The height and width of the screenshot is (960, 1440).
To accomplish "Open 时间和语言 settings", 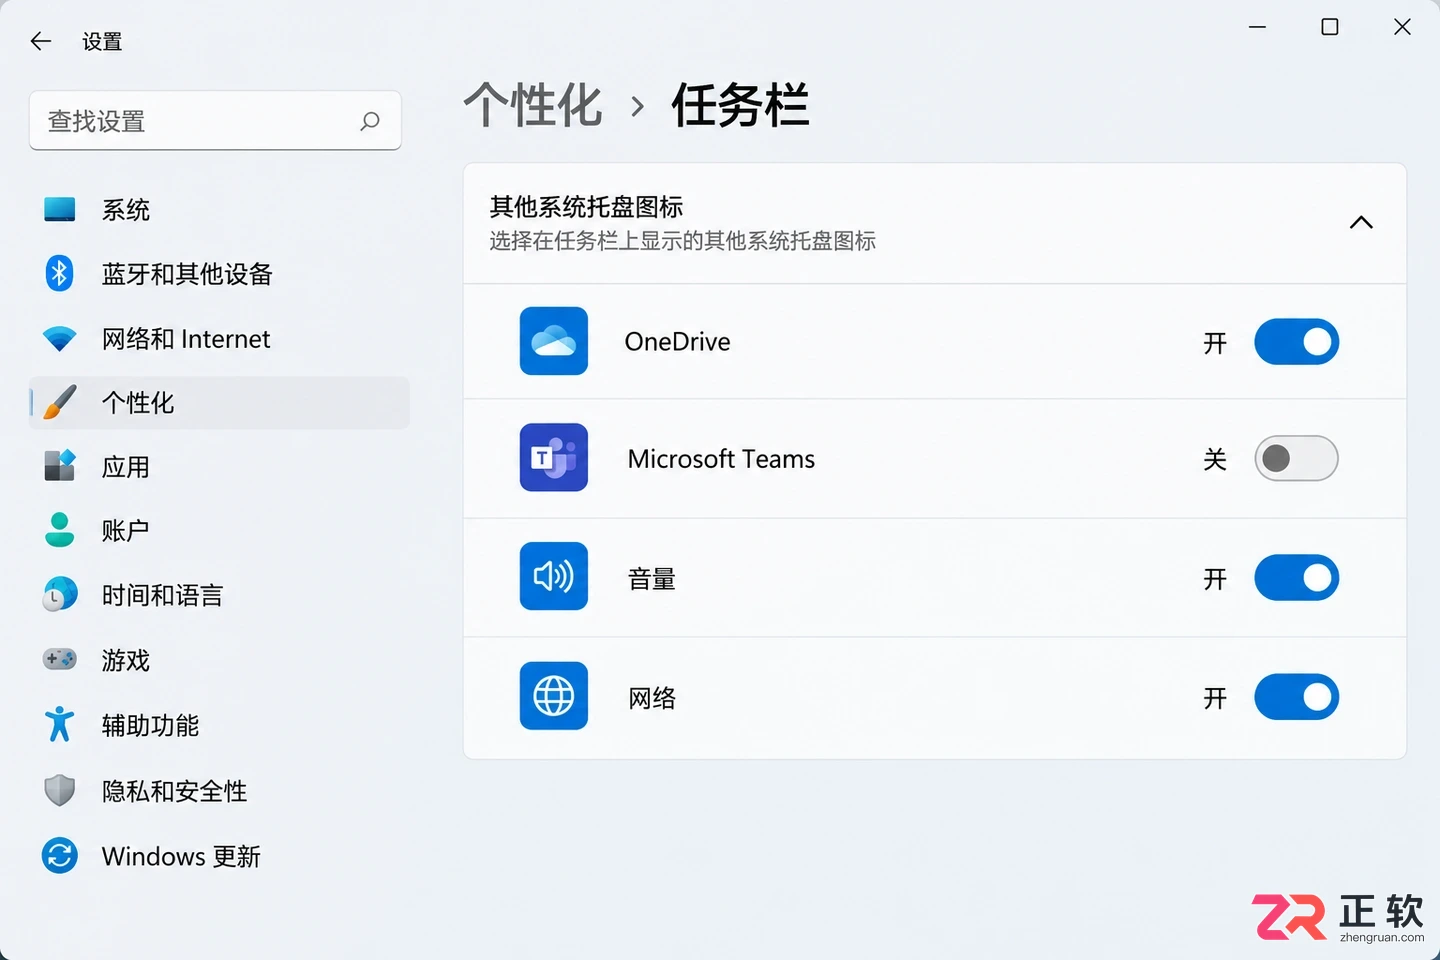I will click(x=219, y=595).
